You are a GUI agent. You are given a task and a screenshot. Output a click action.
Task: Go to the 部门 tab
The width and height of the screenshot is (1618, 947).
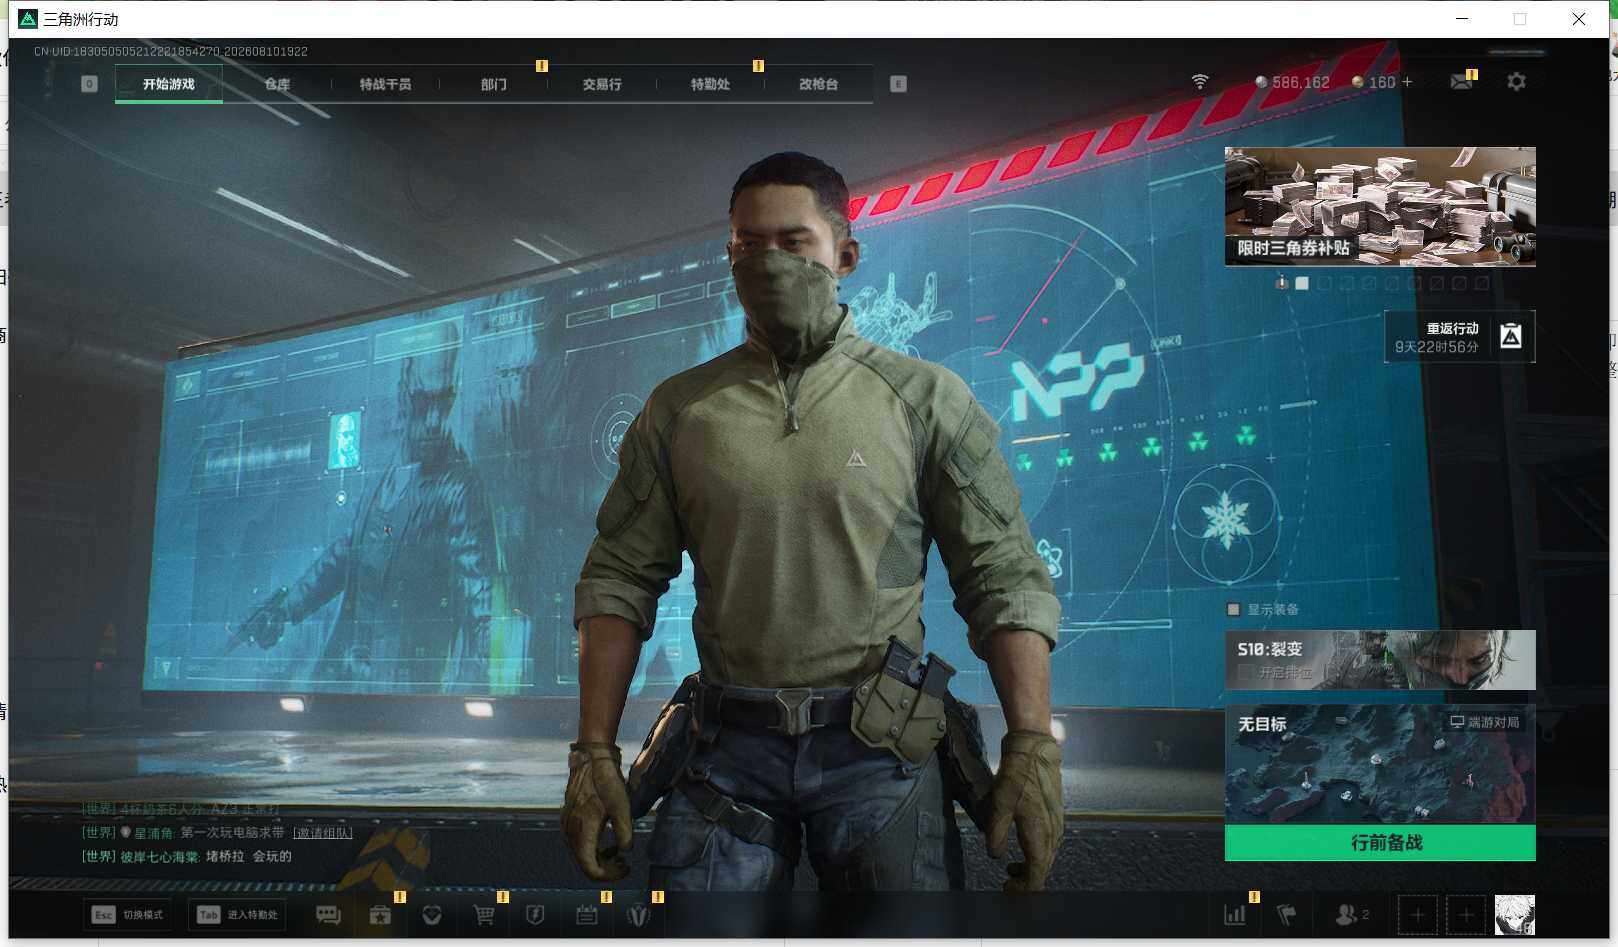(x=493, y=84)
